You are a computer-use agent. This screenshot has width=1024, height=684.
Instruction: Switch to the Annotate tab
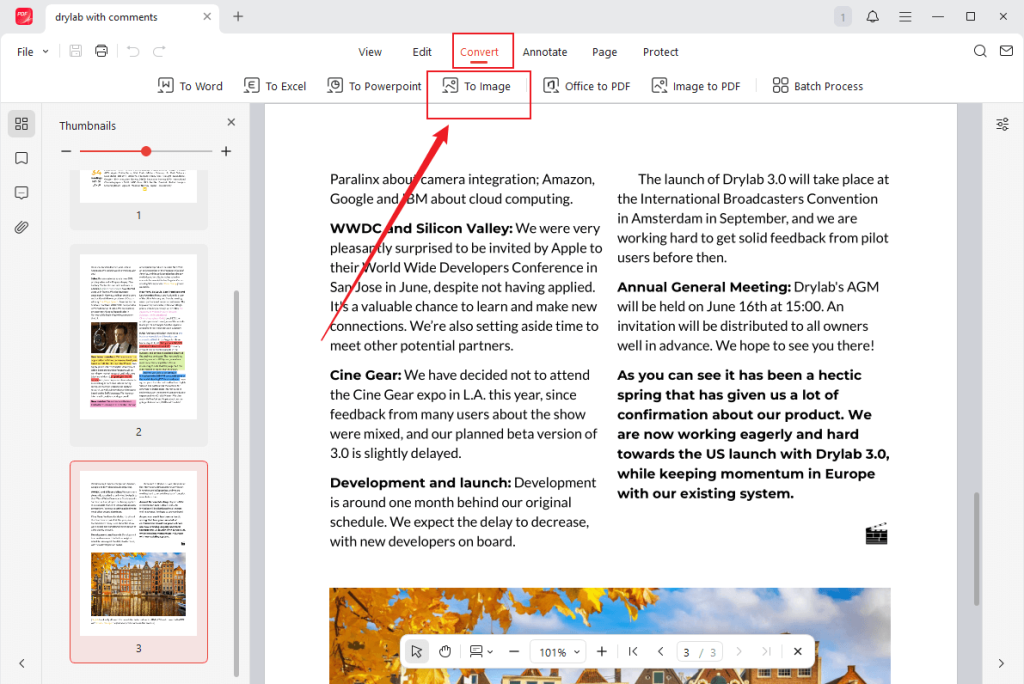(x=544, y=51)
